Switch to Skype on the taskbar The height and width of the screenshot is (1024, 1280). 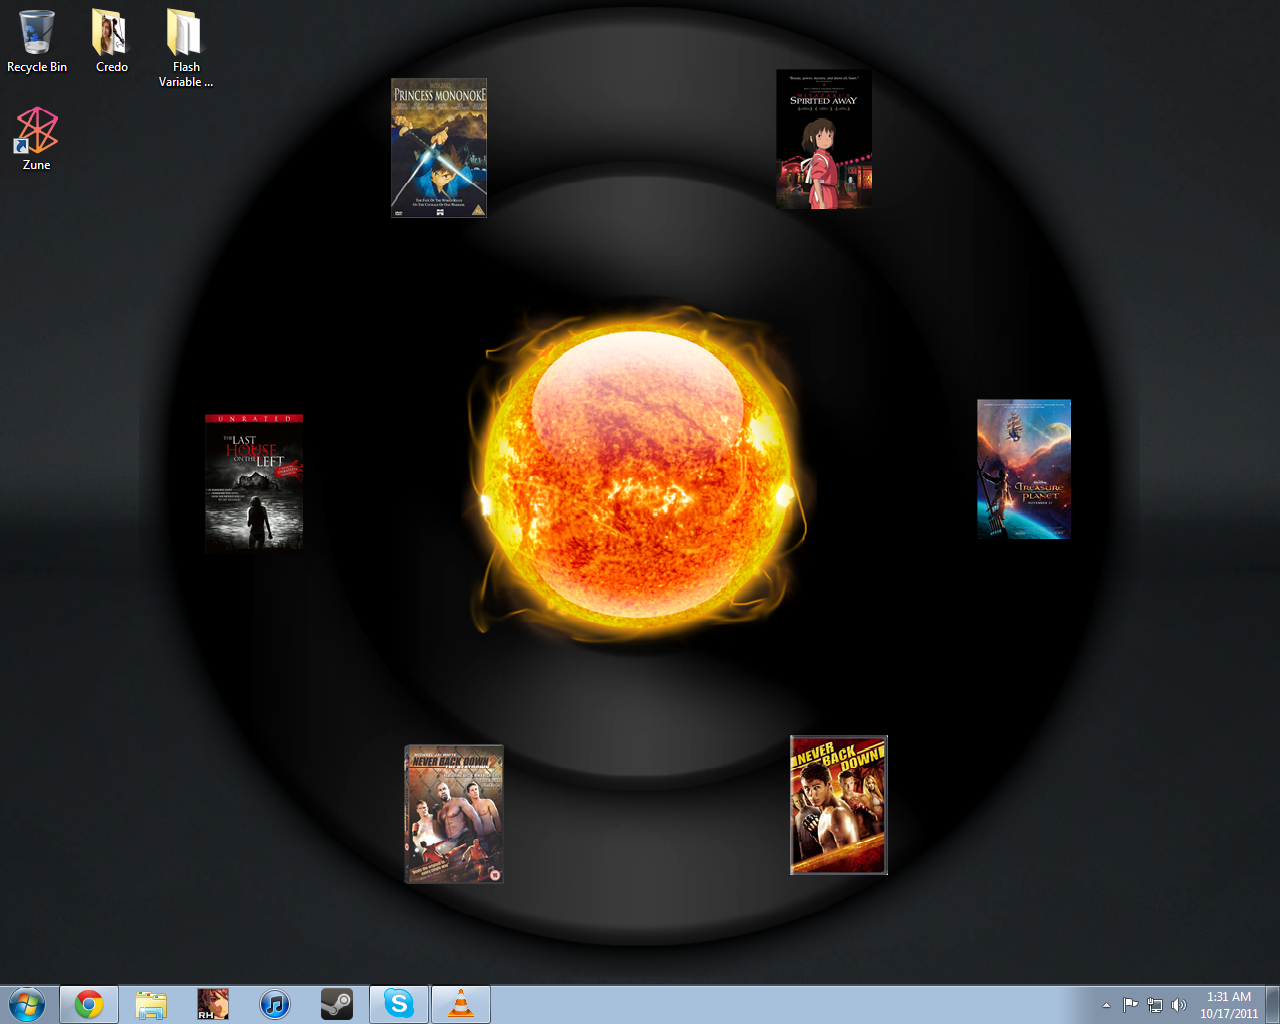(x=399, y=1004)
